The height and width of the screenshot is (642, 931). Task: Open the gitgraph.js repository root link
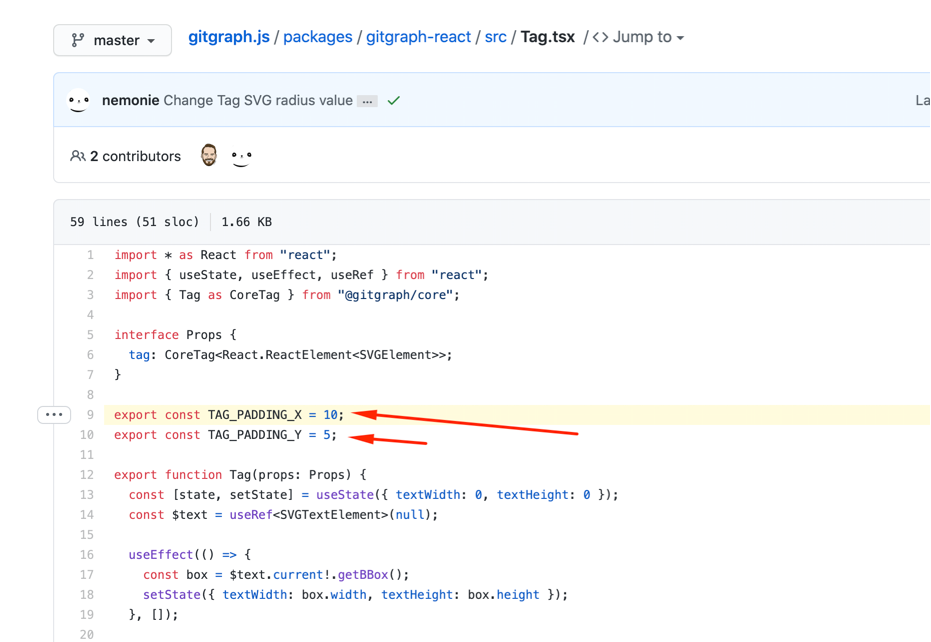[x=229, y=36]
